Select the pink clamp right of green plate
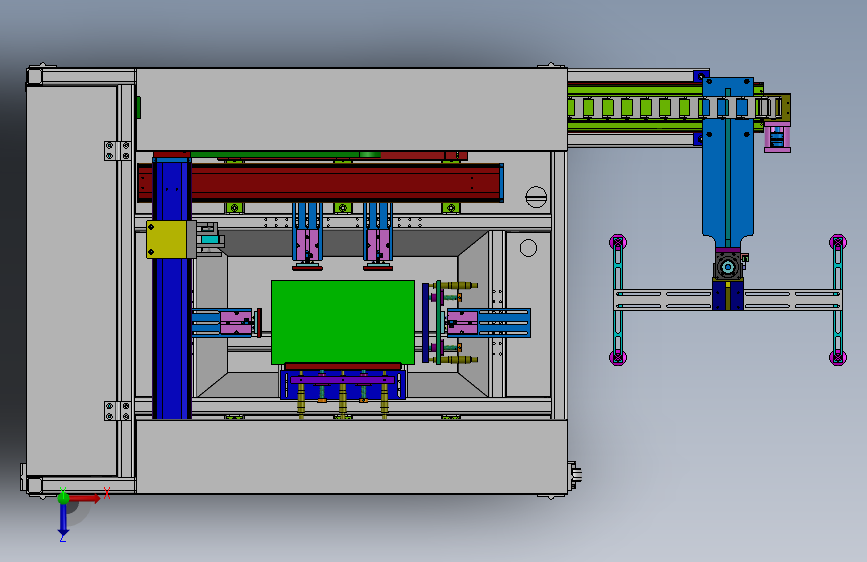867x562 pixels. 462,323
